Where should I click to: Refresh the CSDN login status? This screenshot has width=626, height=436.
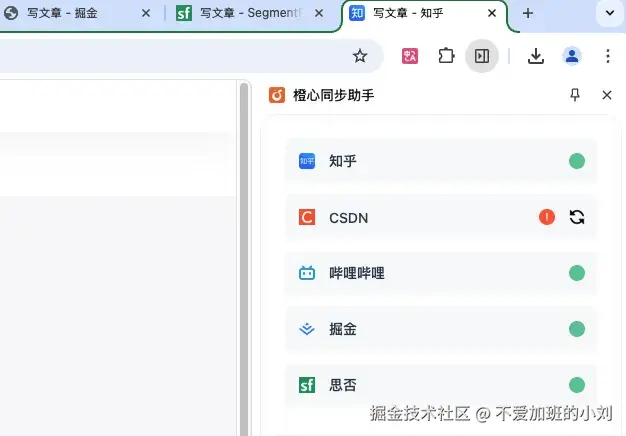click(x=576, y=217)
